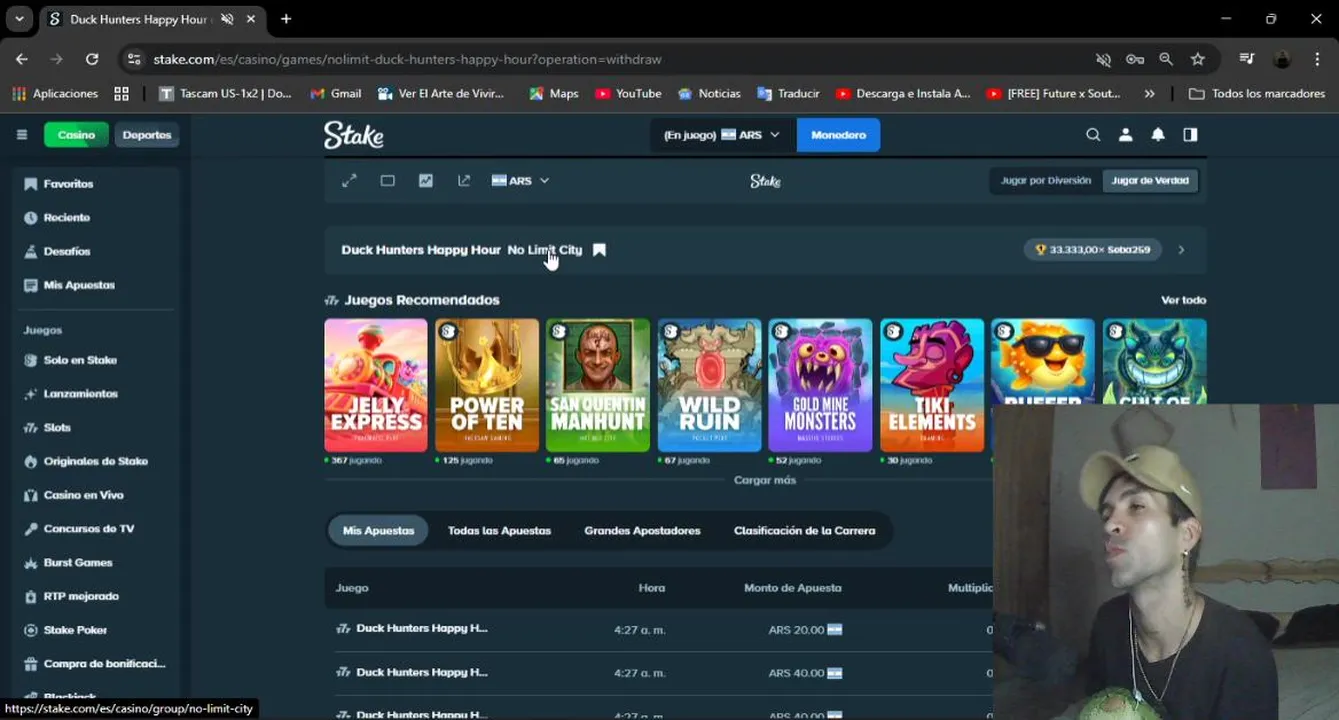Open the hamburger sidebar menu icon

[x=21, y=135]
